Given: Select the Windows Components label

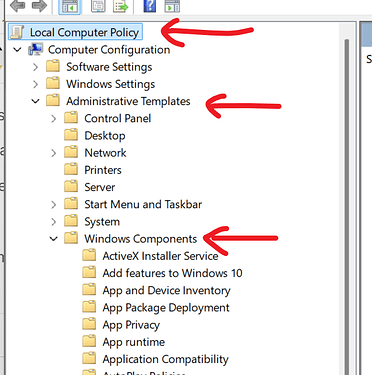Looking at the screenshot, I should tap(140, 239).
